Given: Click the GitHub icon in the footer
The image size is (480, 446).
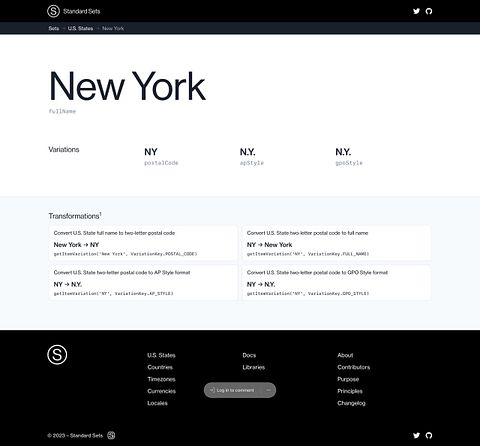Looking at the screenshot, I should tap(429, 435).
